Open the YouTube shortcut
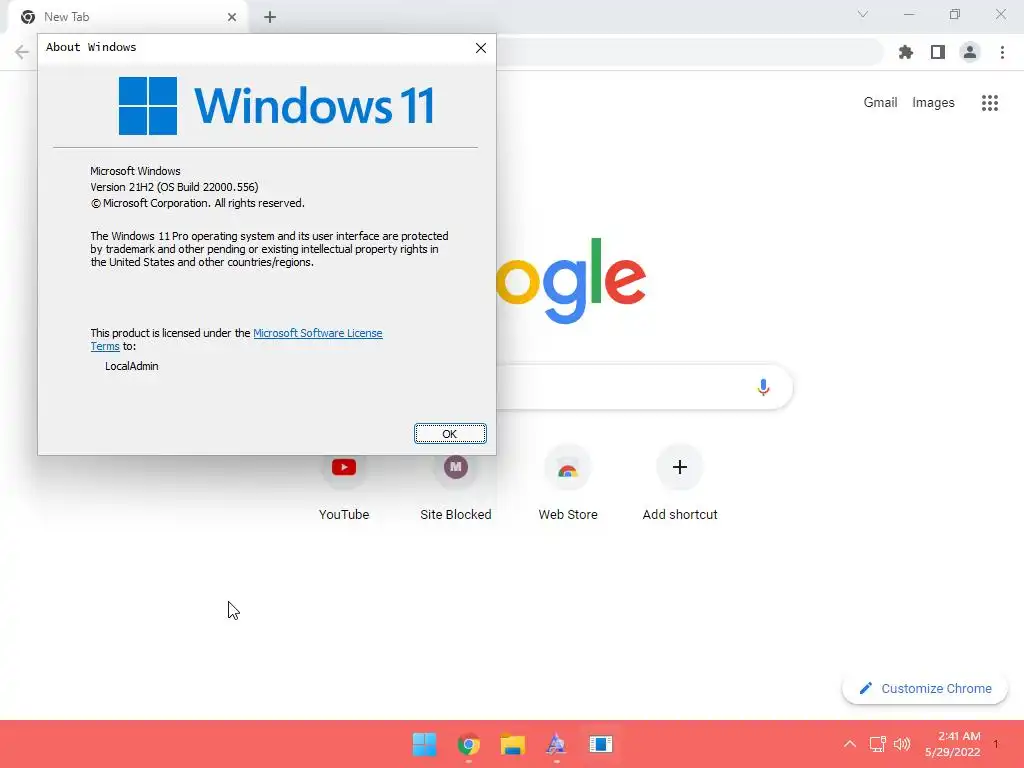This screenshot has width=1024, height=768. point(344,483)
